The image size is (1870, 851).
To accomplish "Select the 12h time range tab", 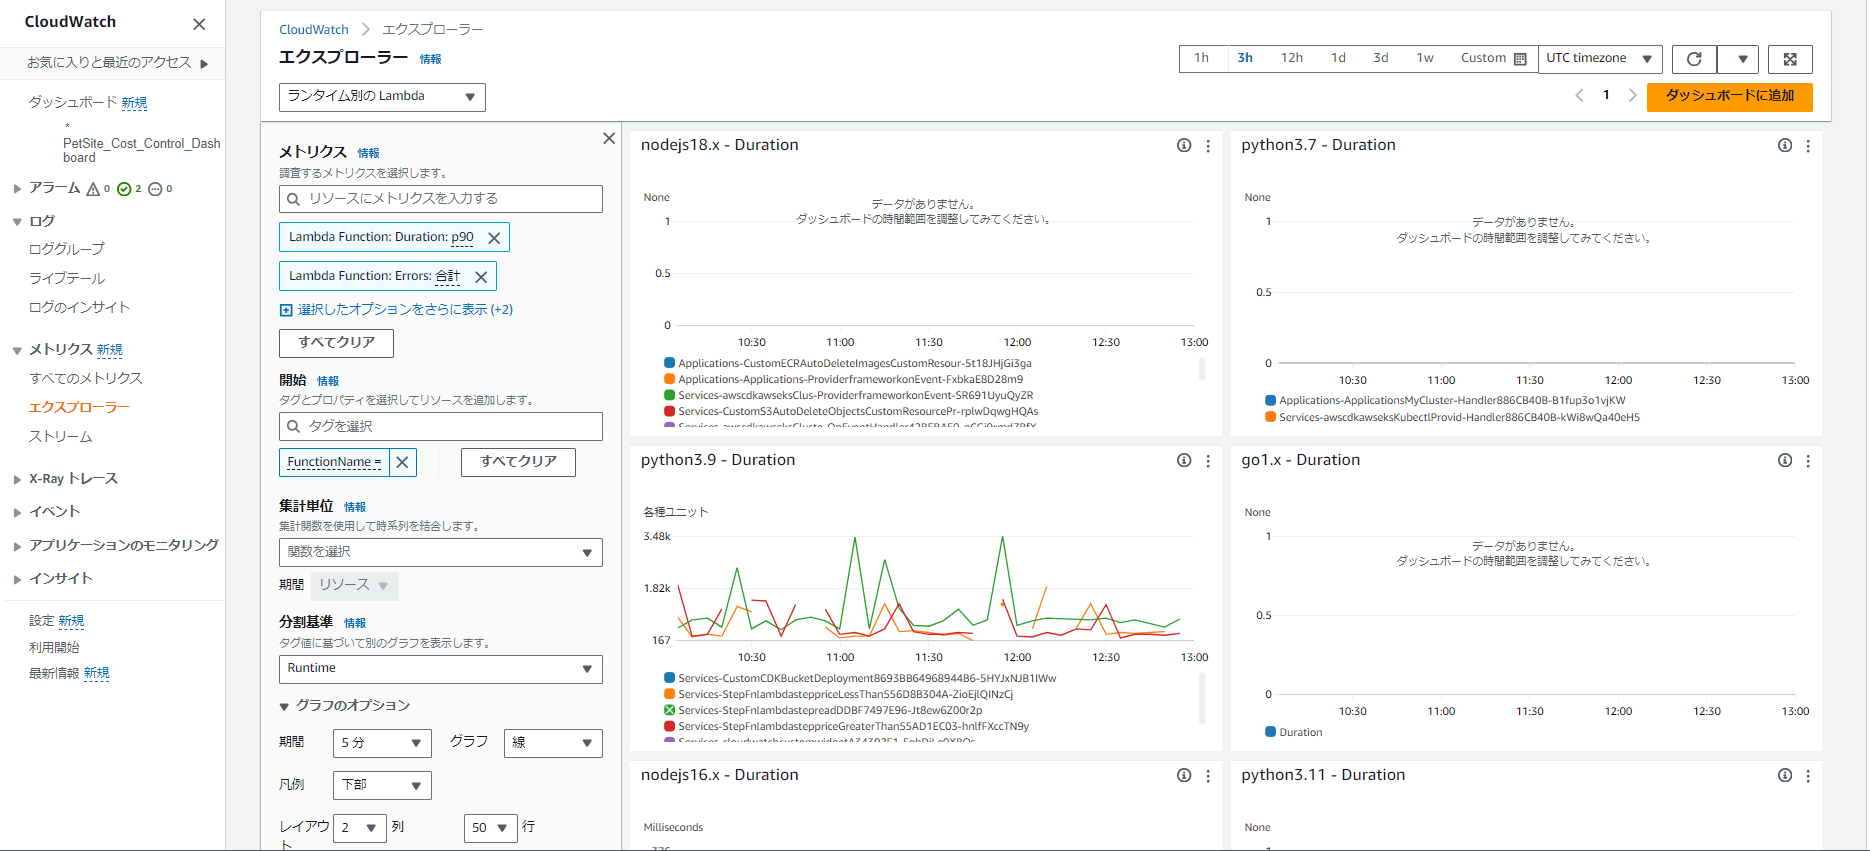I will pyautogui.click(x=1292, y=58).
